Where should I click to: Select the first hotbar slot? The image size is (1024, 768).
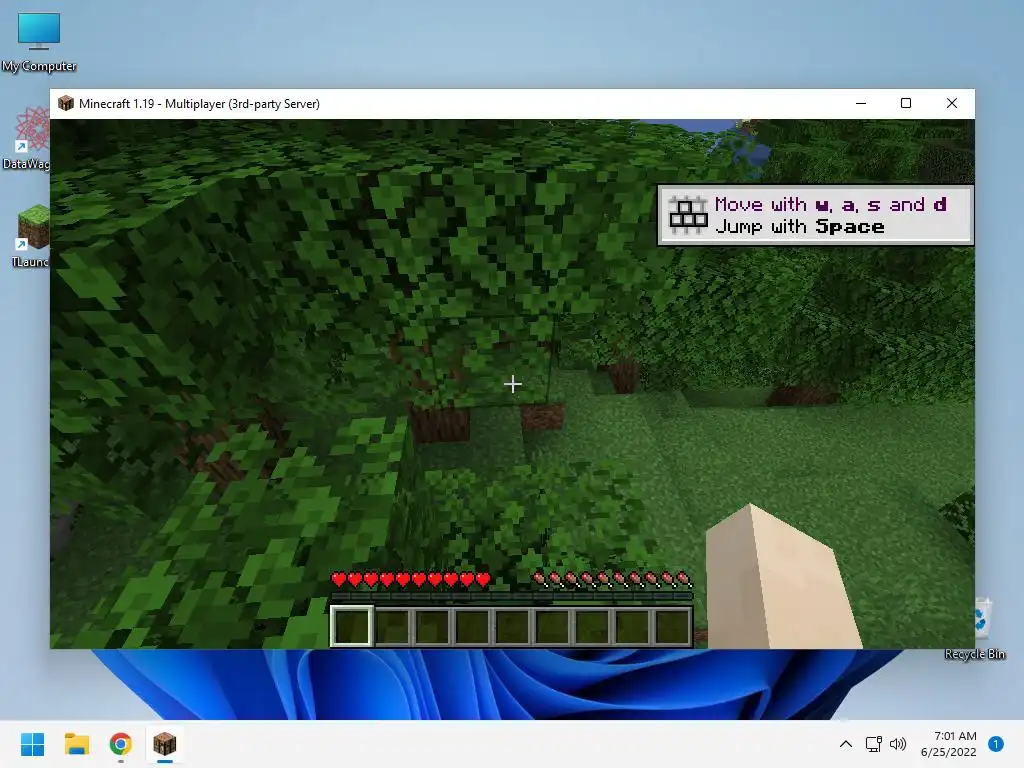[351, 626]
